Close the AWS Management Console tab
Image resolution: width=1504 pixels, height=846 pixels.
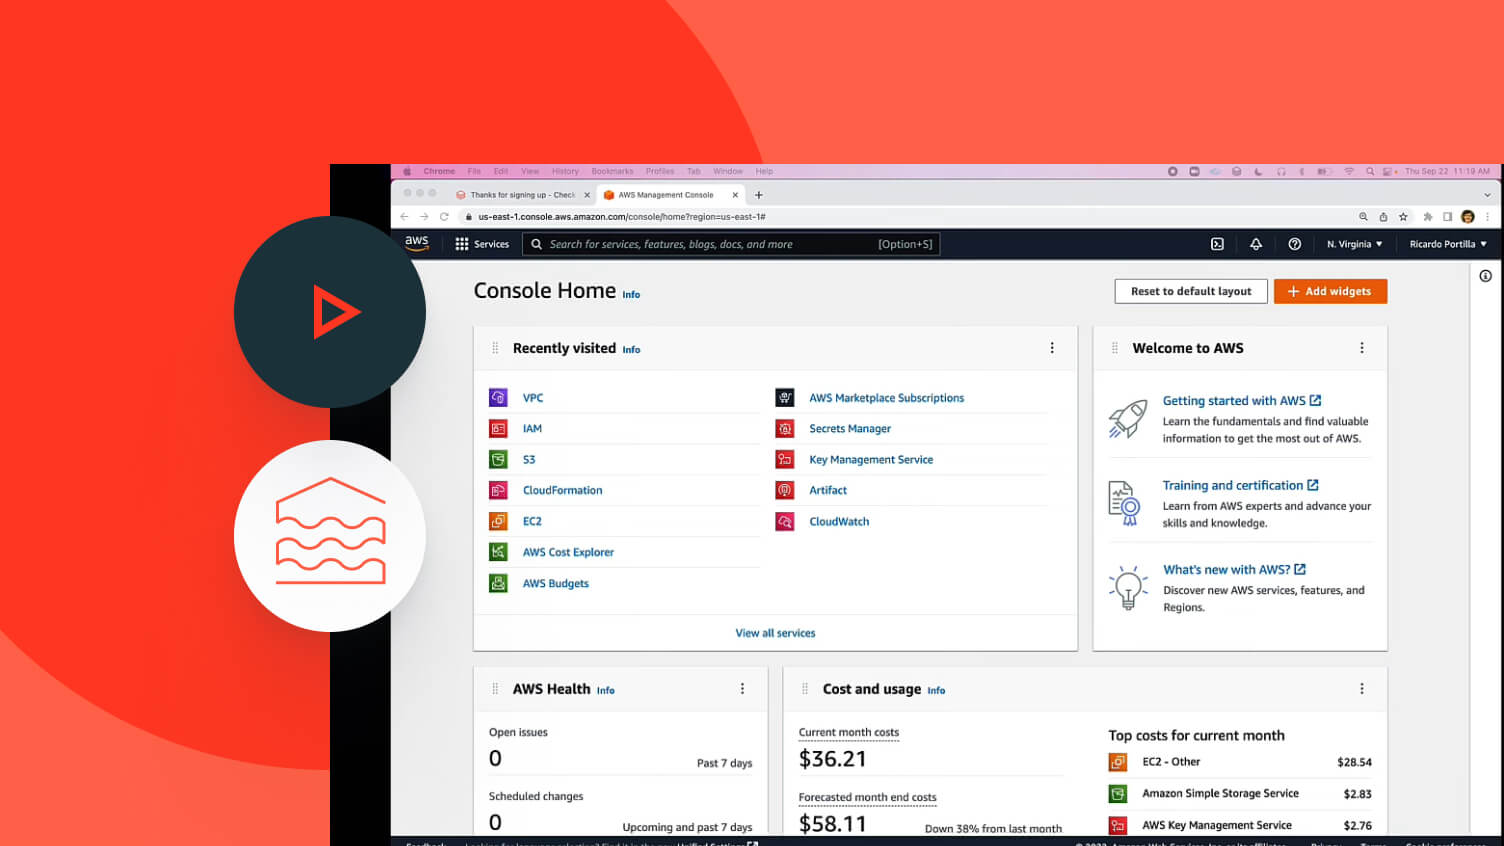735,195
